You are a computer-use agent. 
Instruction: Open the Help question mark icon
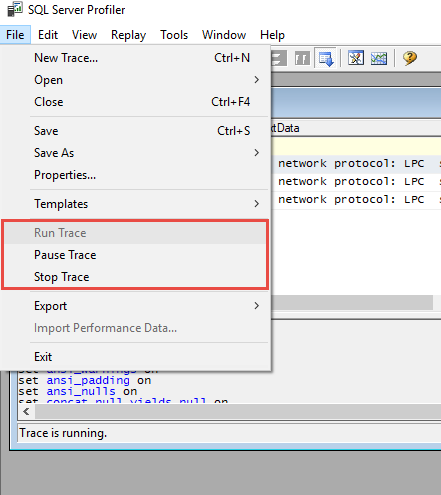coord(410,58)
